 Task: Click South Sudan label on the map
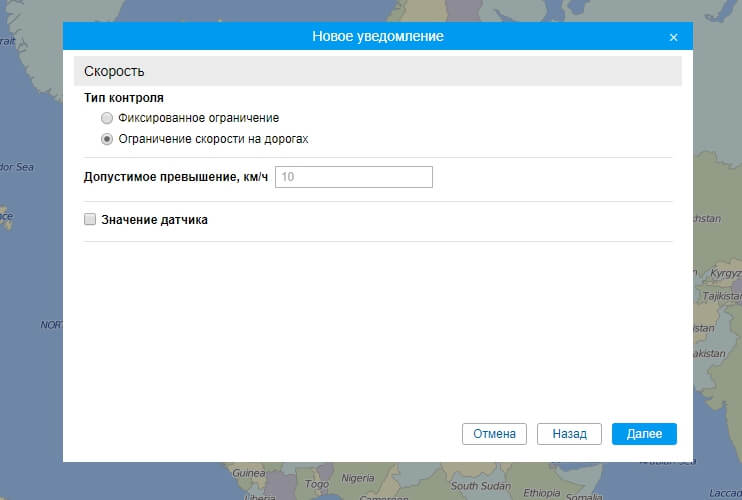coord(480,486)
